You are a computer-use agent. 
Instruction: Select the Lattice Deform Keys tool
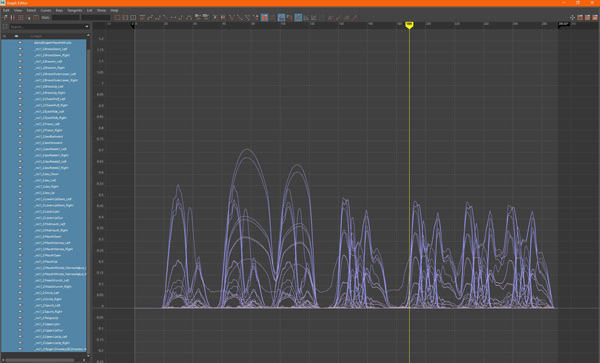(21, 18)
